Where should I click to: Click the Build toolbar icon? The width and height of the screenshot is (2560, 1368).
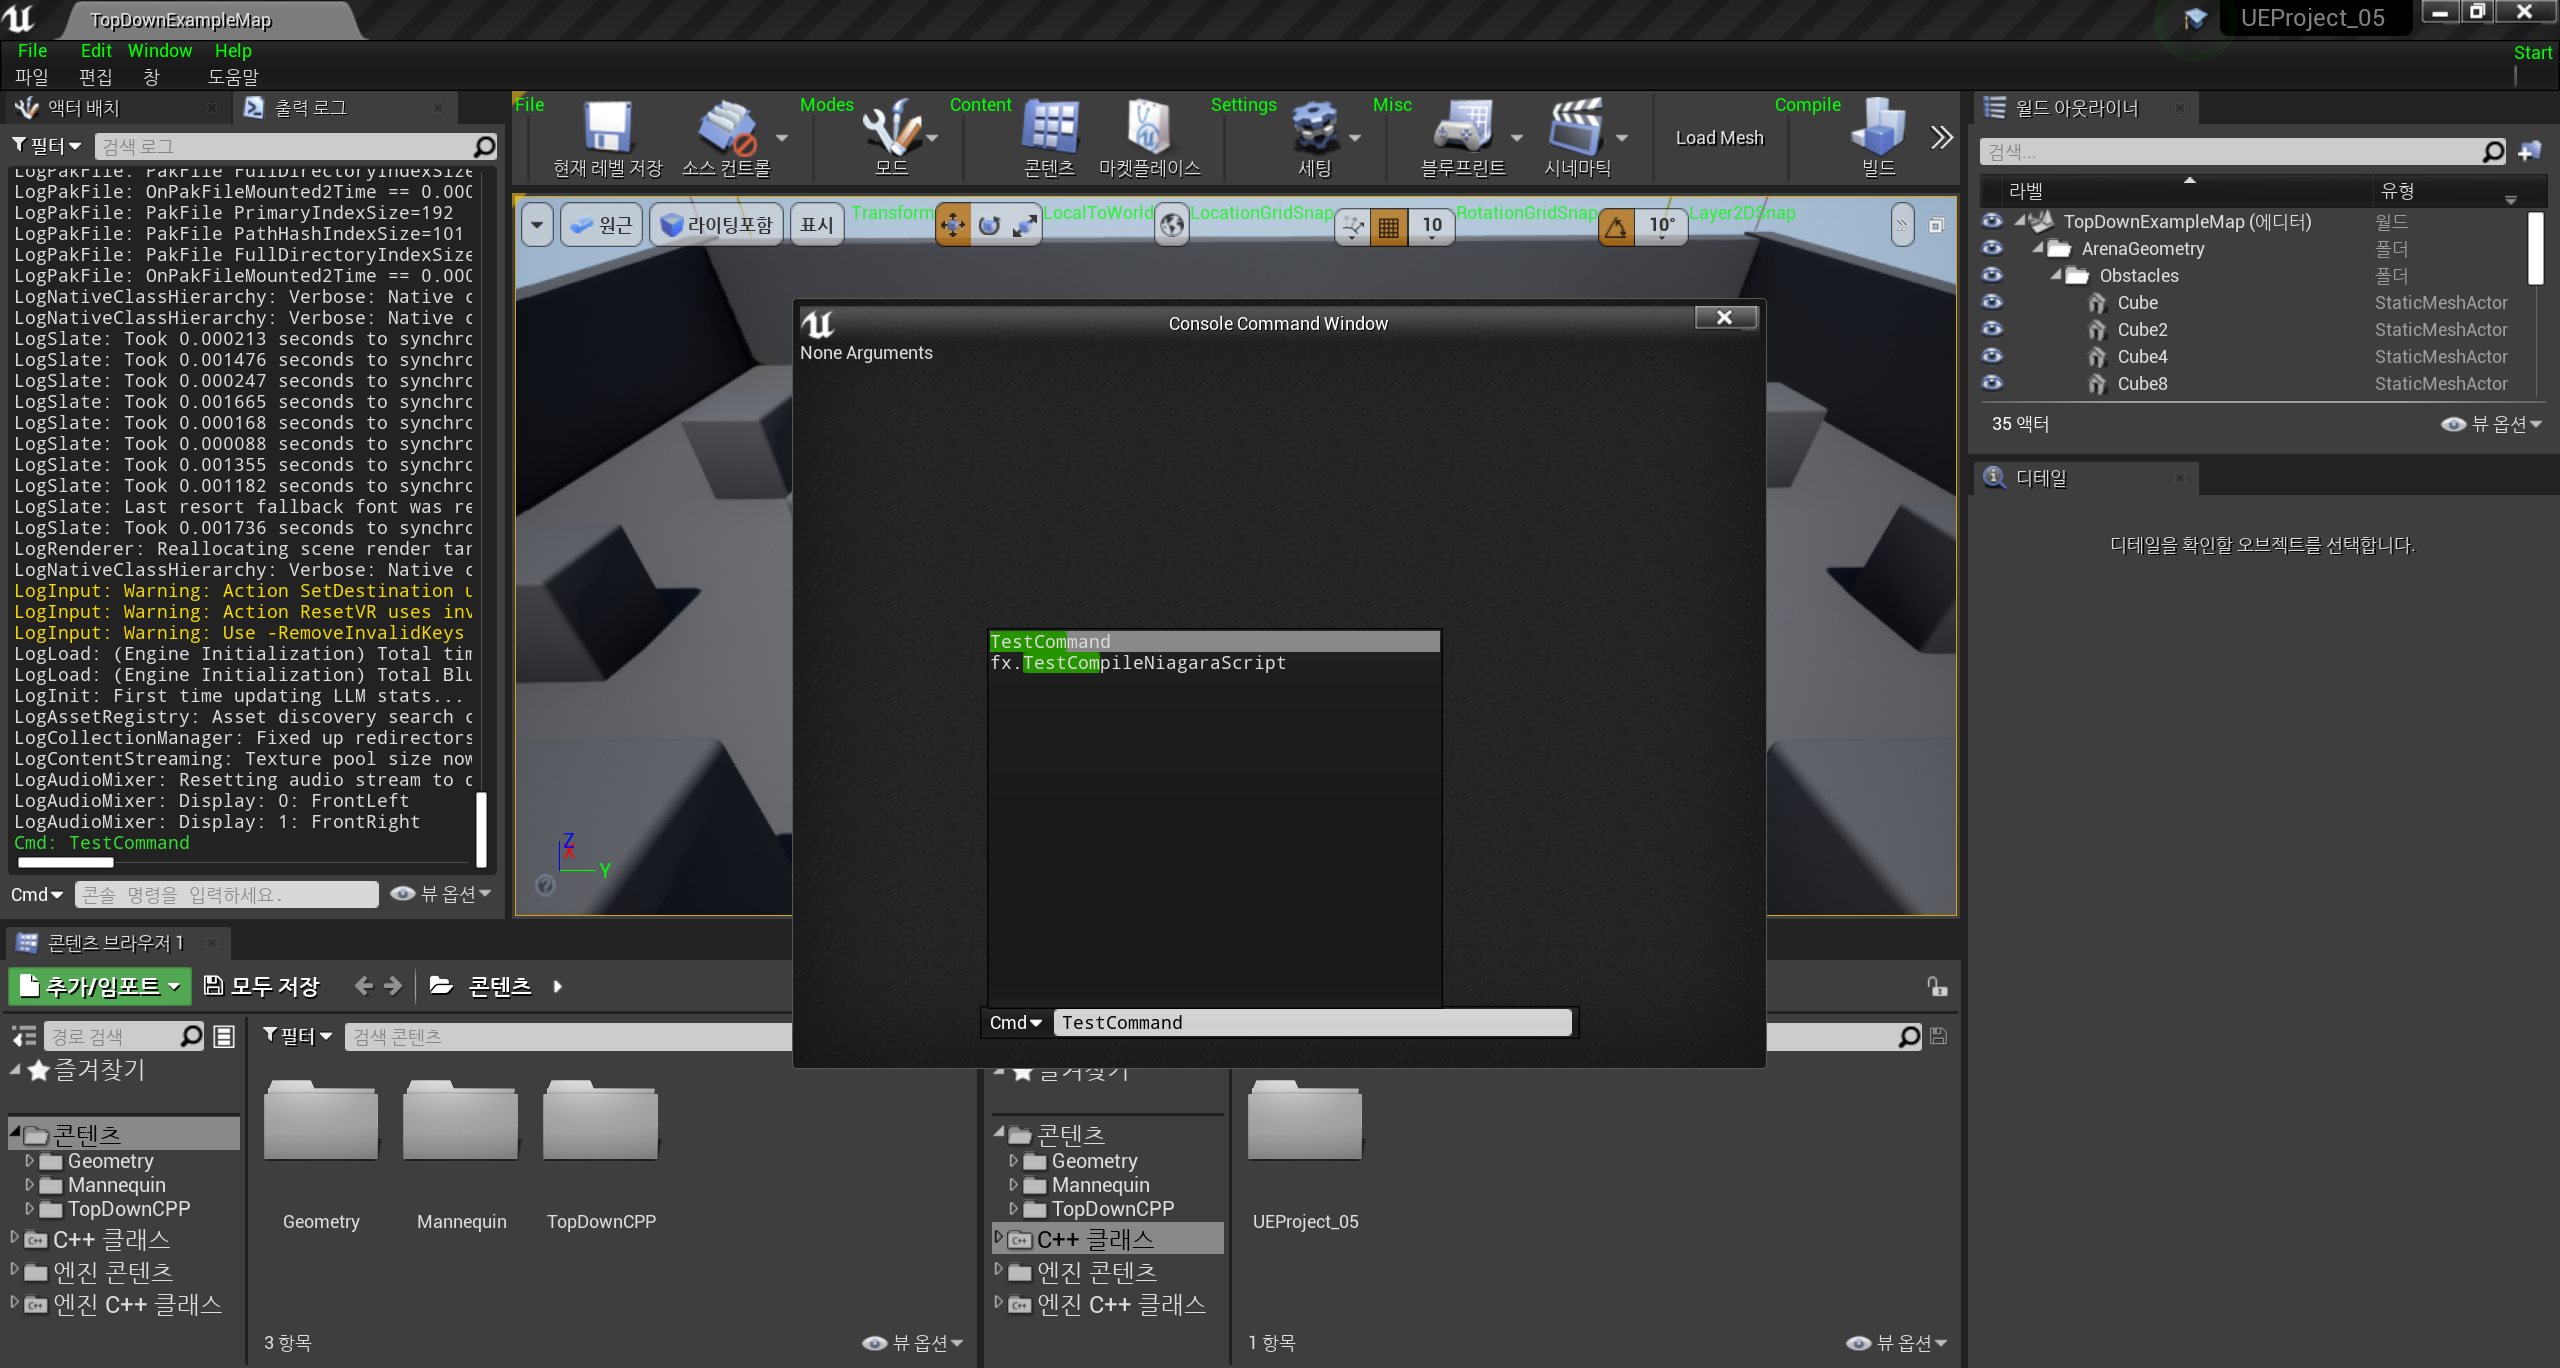click(1878, 128)
